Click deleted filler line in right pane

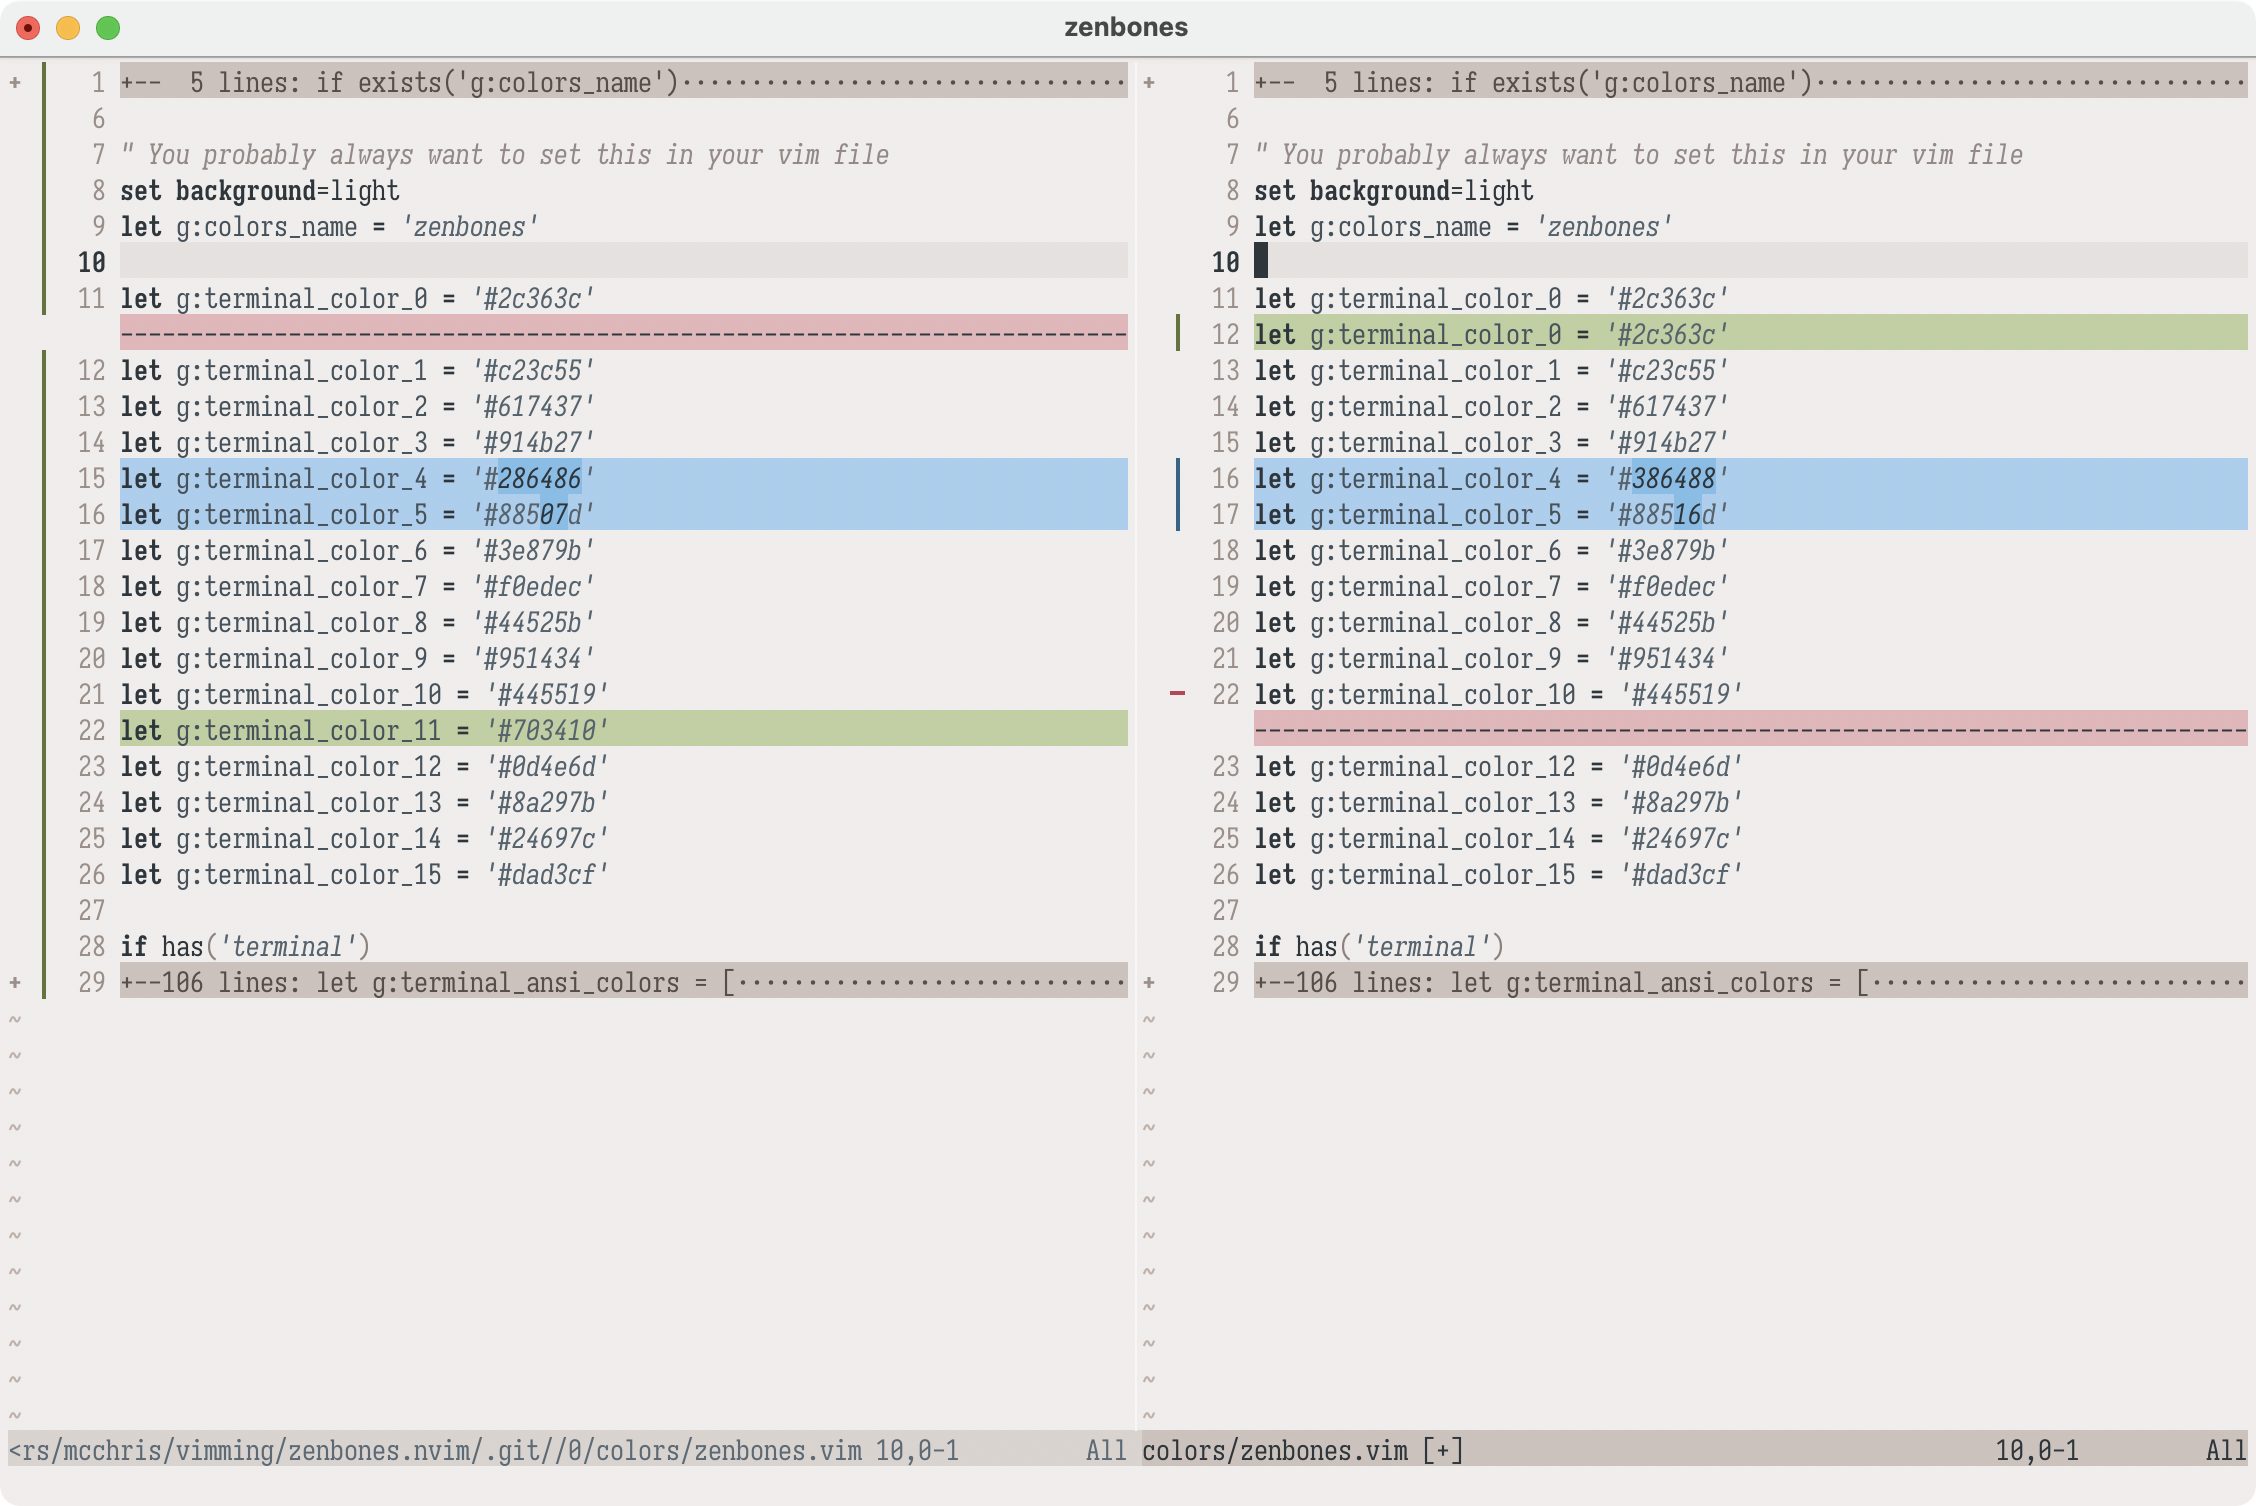click(x=1750, y=730)
